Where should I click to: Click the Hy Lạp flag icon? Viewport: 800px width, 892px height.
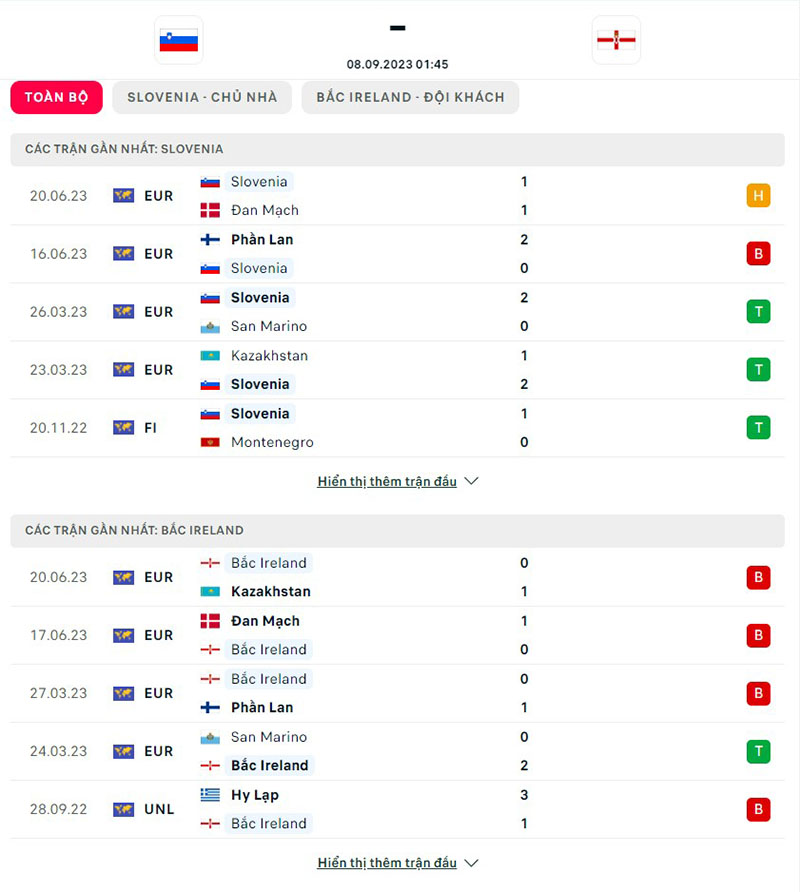[x=213, y=795]
